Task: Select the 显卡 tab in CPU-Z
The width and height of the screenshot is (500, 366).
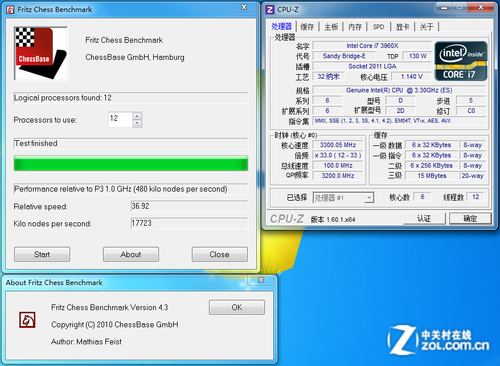Action: coord(402,27)
